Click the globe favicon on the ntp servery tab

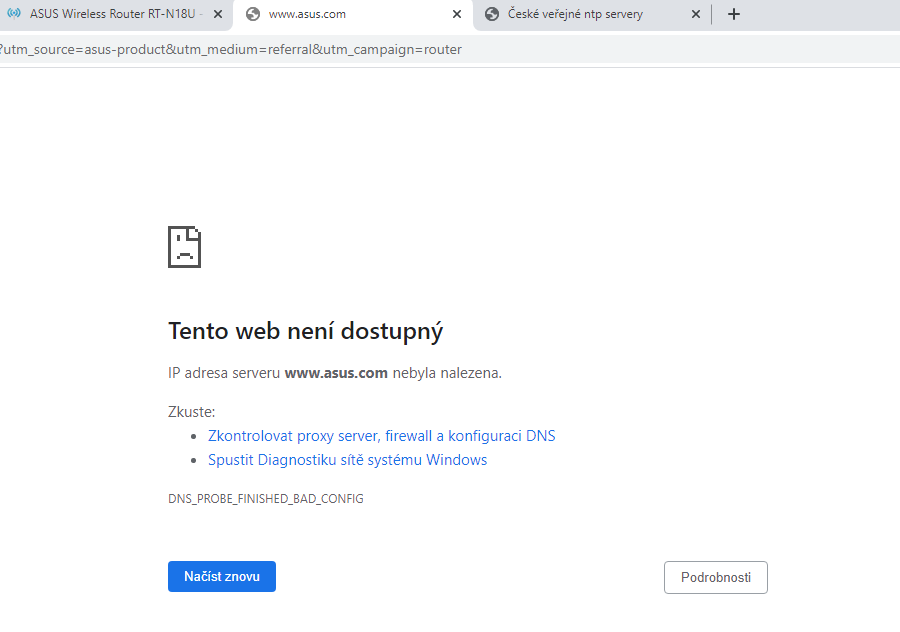click(492, 14)
